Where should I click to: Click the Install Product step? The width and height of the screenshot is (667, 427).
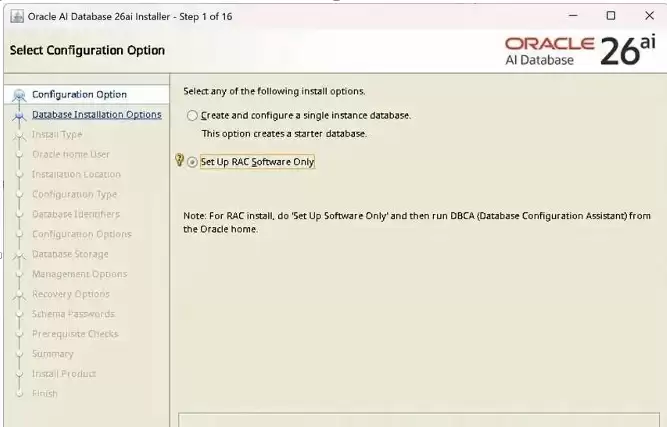point(64,374)
